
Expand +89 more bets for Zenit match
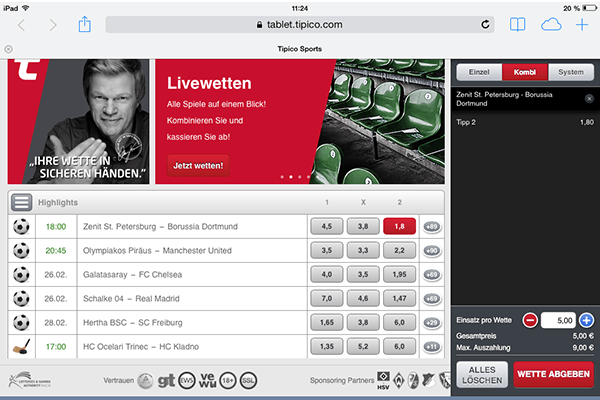pyautogui.click(x=432, y=227)
